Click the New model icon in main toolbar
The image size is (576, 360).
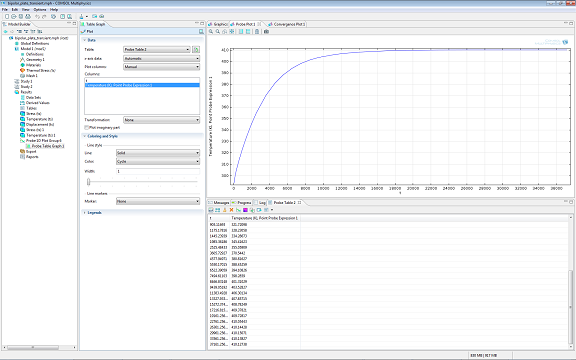(7, 17)
